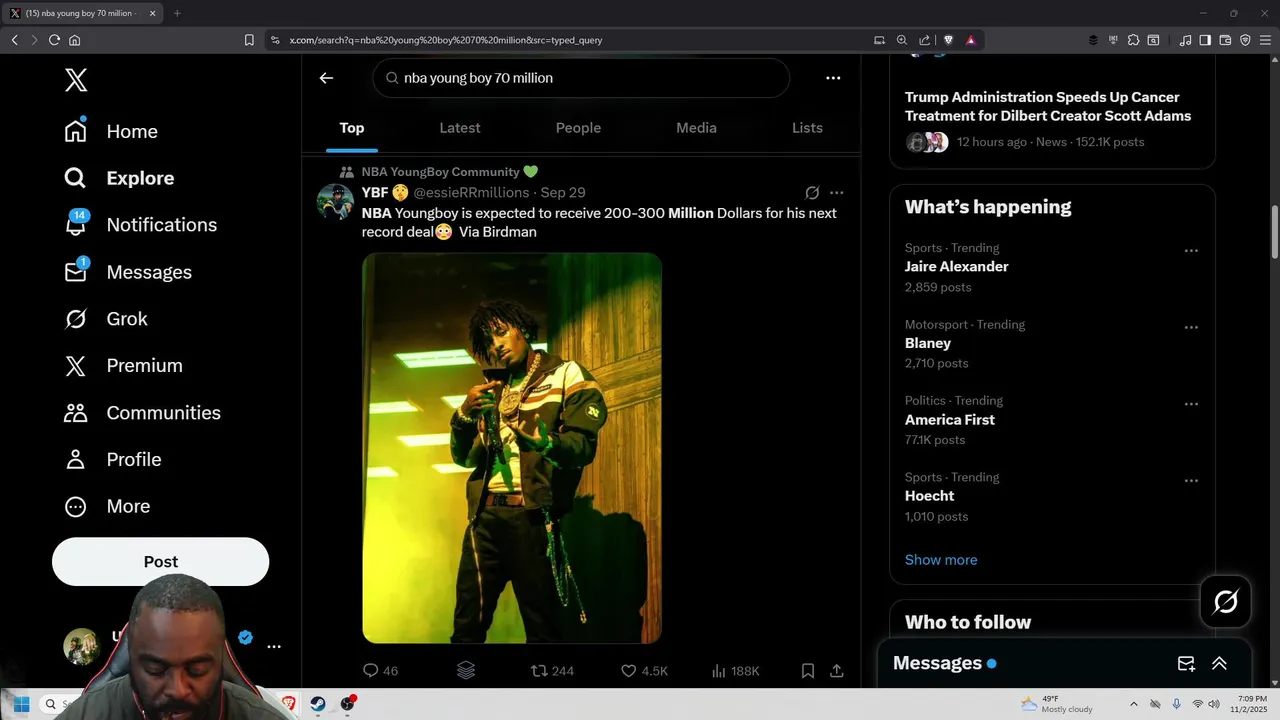Open options for Jaire Alexander trend
The image size is (1280, 720).
click(1191, 251)
